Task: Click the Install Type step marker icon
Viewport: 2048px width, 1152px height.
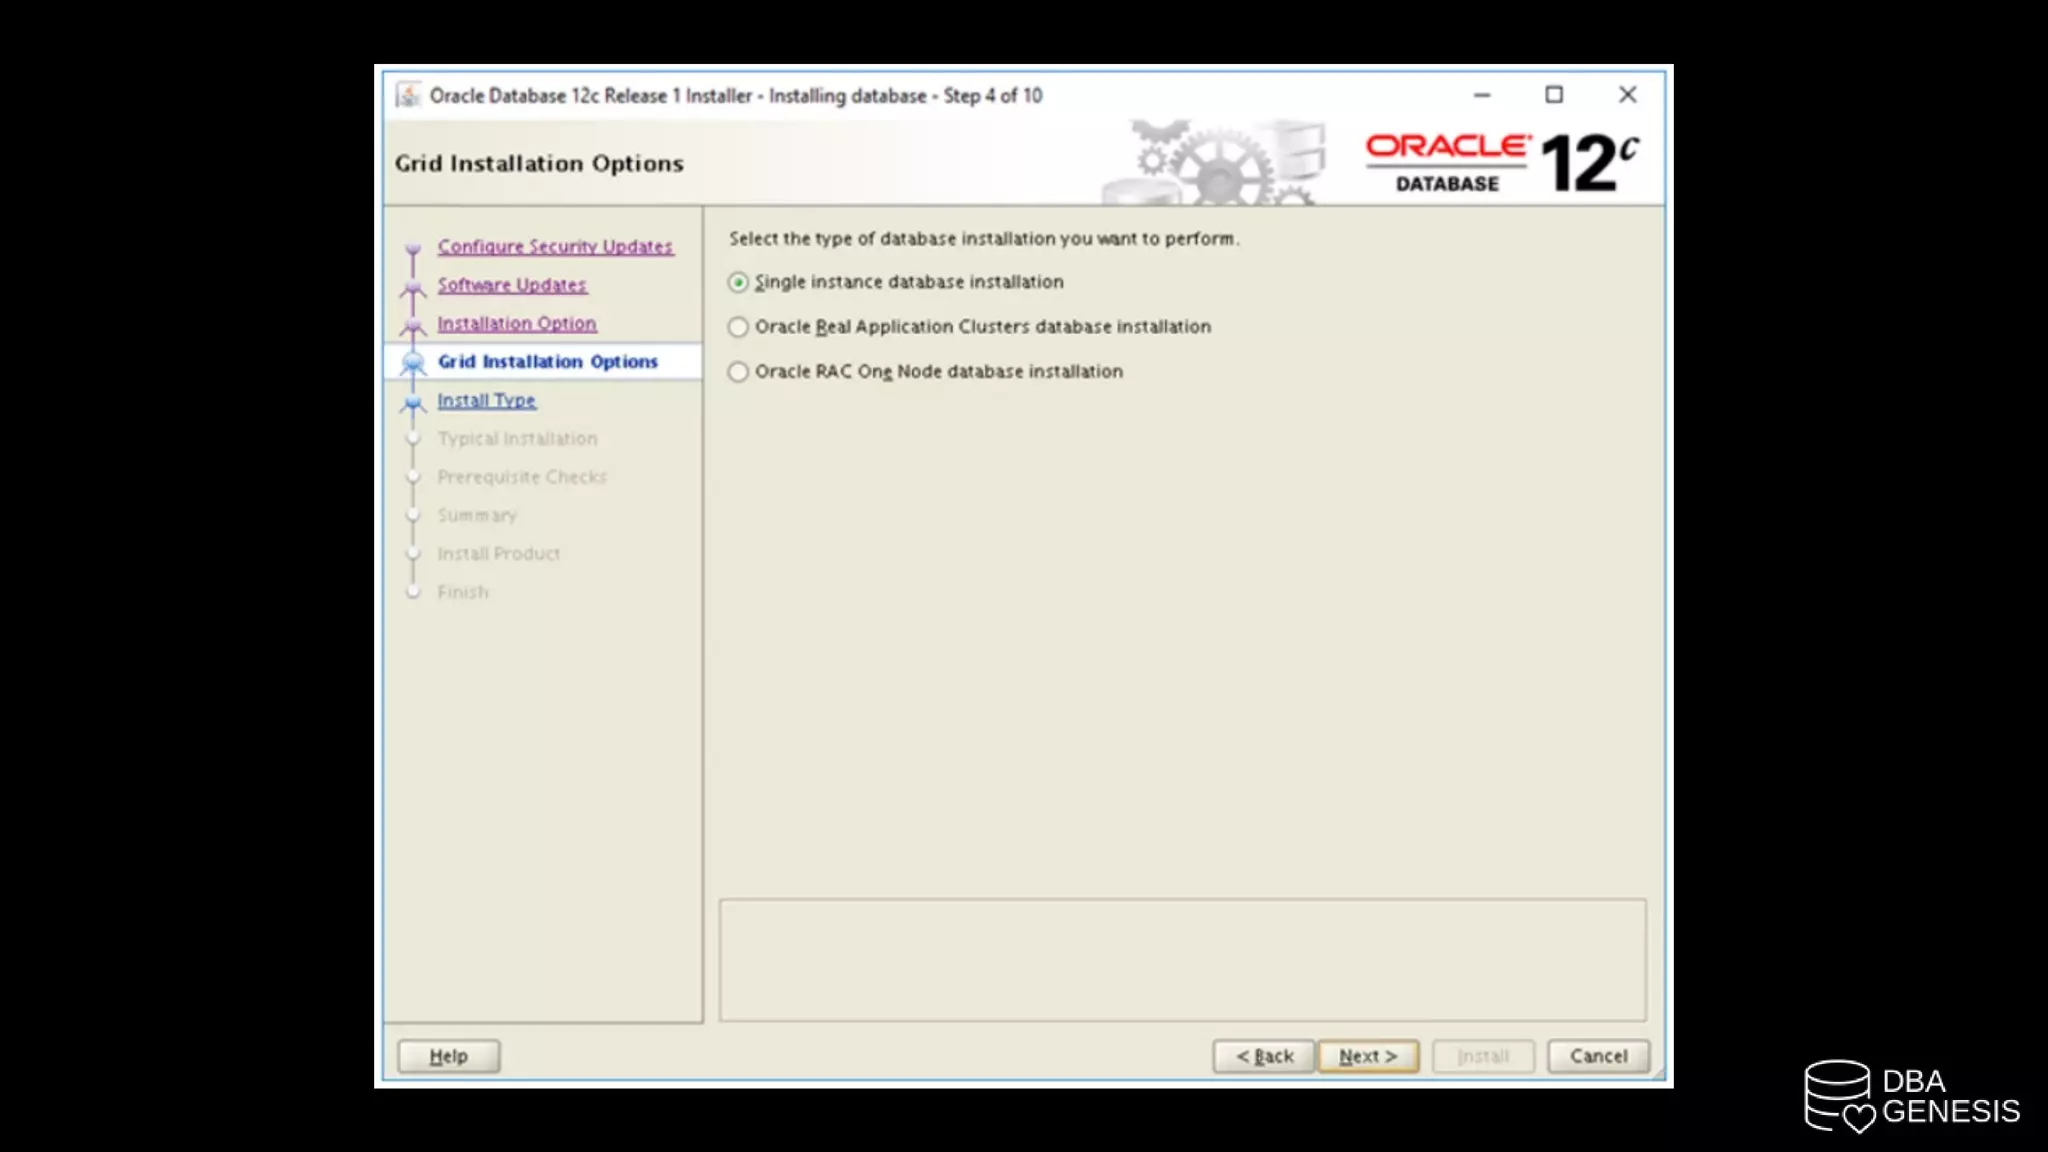Action: tap(413, 402)
